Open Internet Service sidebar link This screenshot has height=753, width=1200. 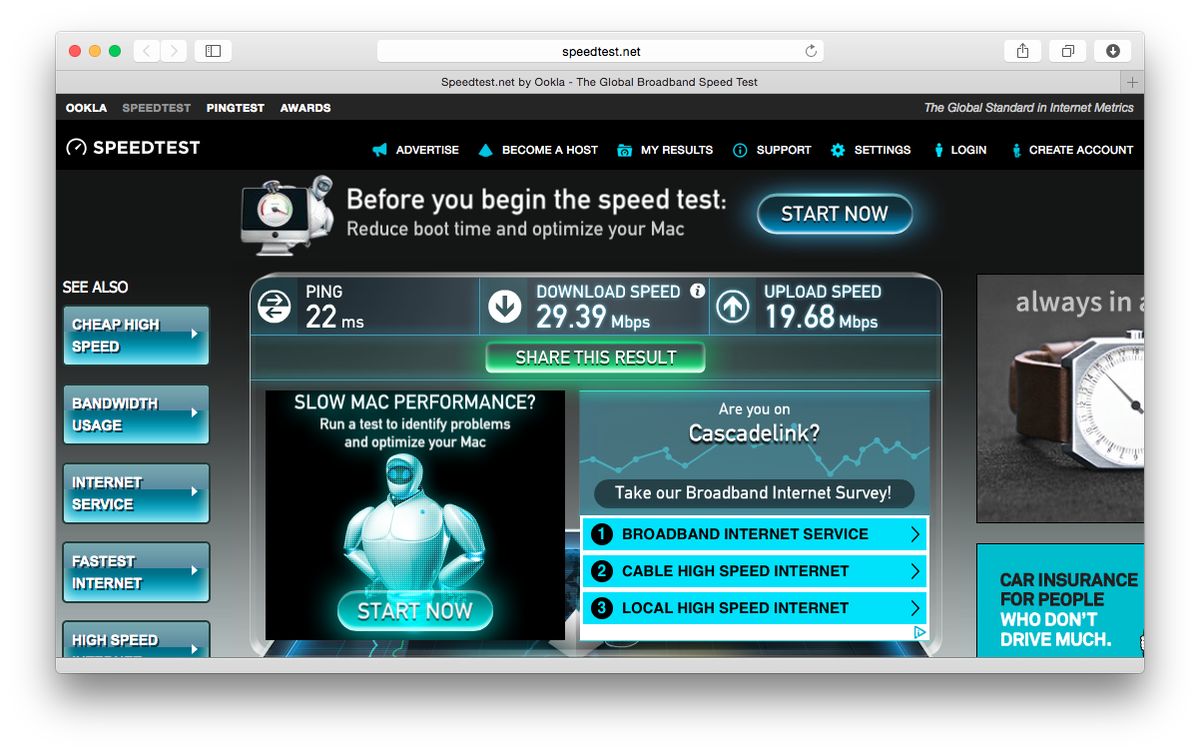136,493
